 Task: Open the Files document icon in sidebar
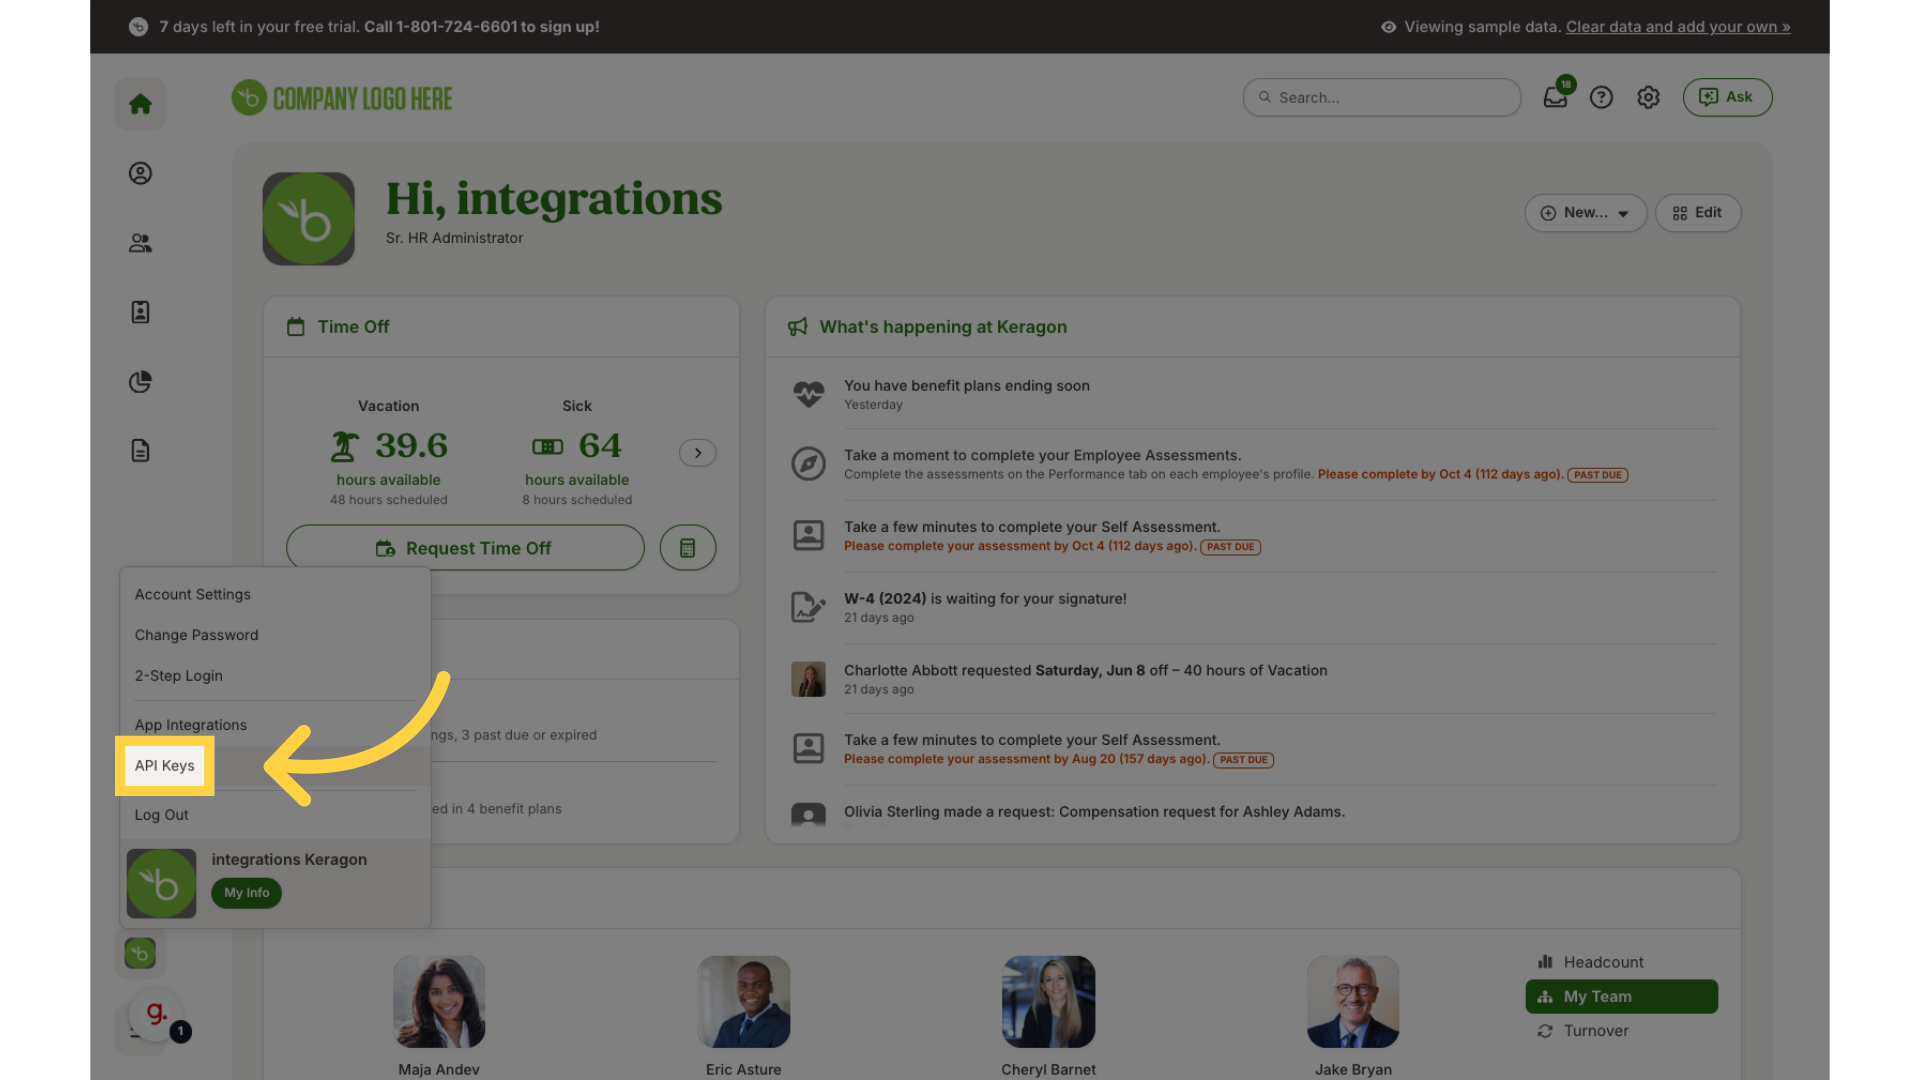140,450
